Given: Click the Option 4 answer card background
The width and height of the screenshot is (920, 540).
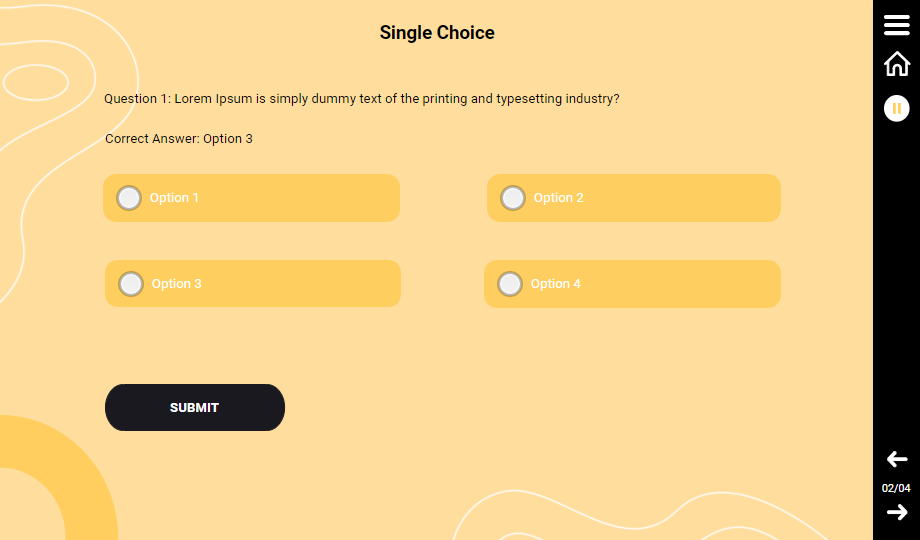Looking at the screenshot, I should click(x=680, y=284).
